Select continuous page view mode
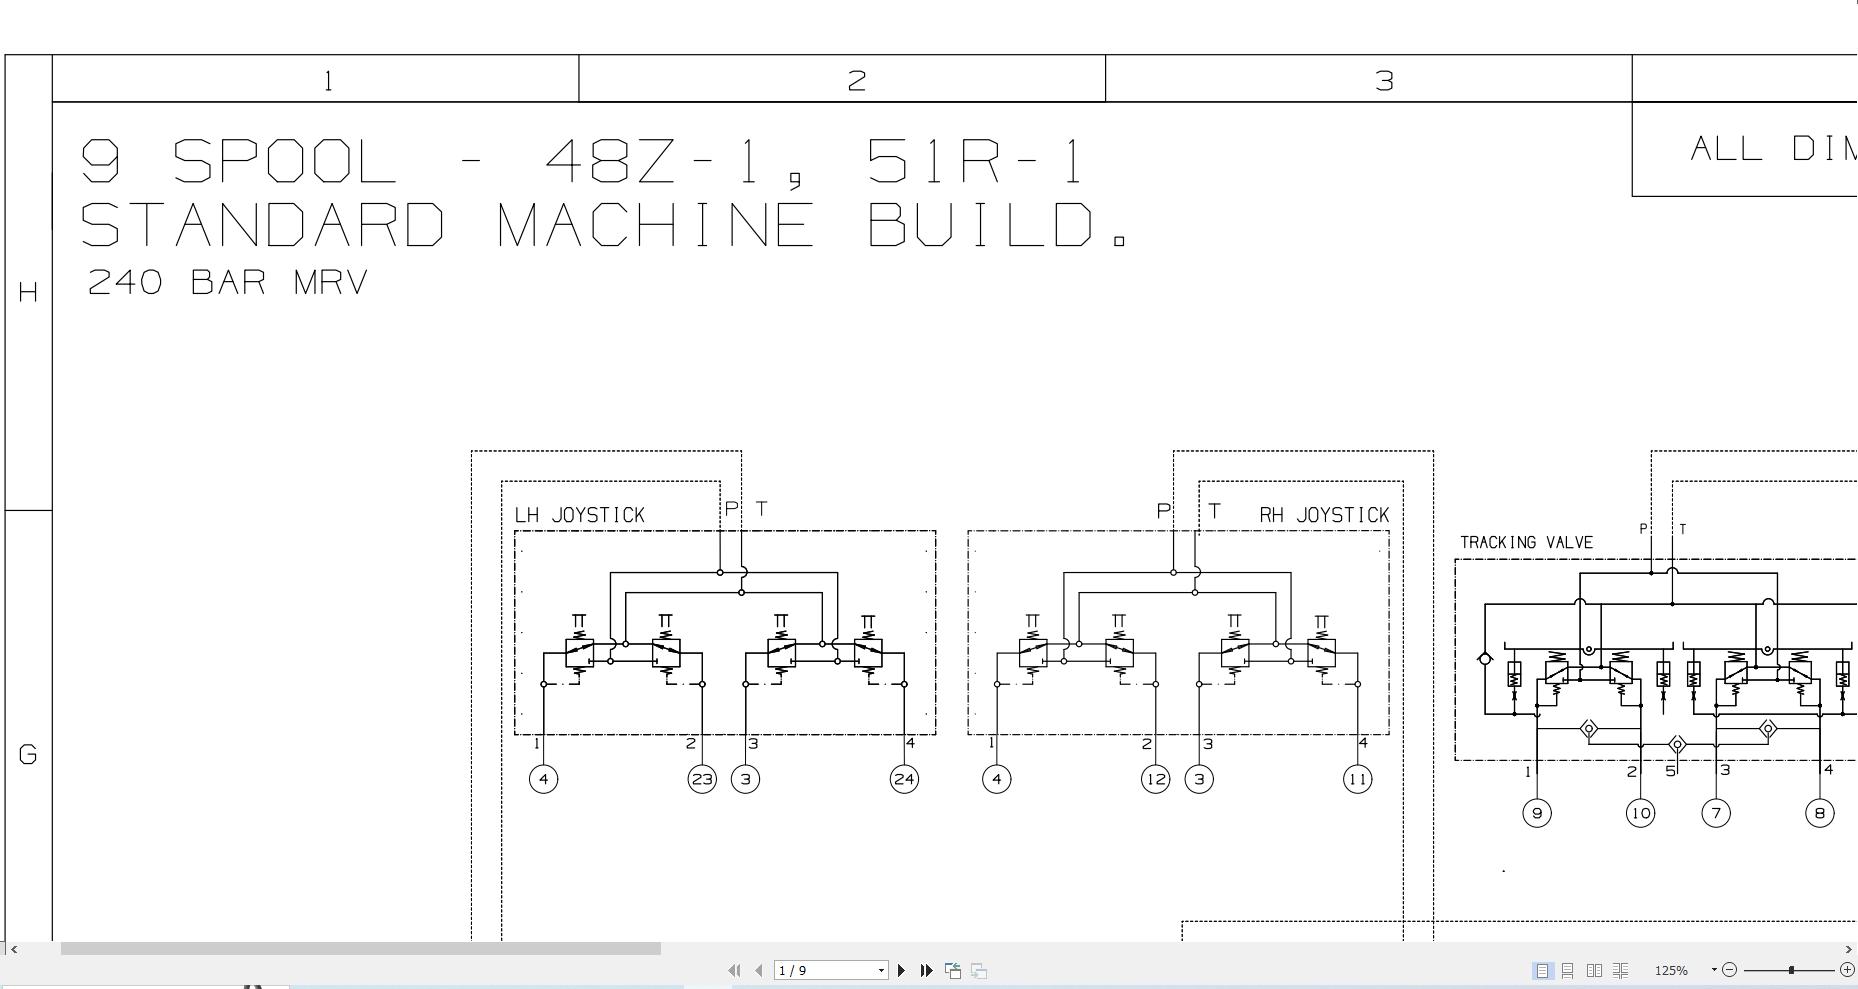 (1568, 970)
